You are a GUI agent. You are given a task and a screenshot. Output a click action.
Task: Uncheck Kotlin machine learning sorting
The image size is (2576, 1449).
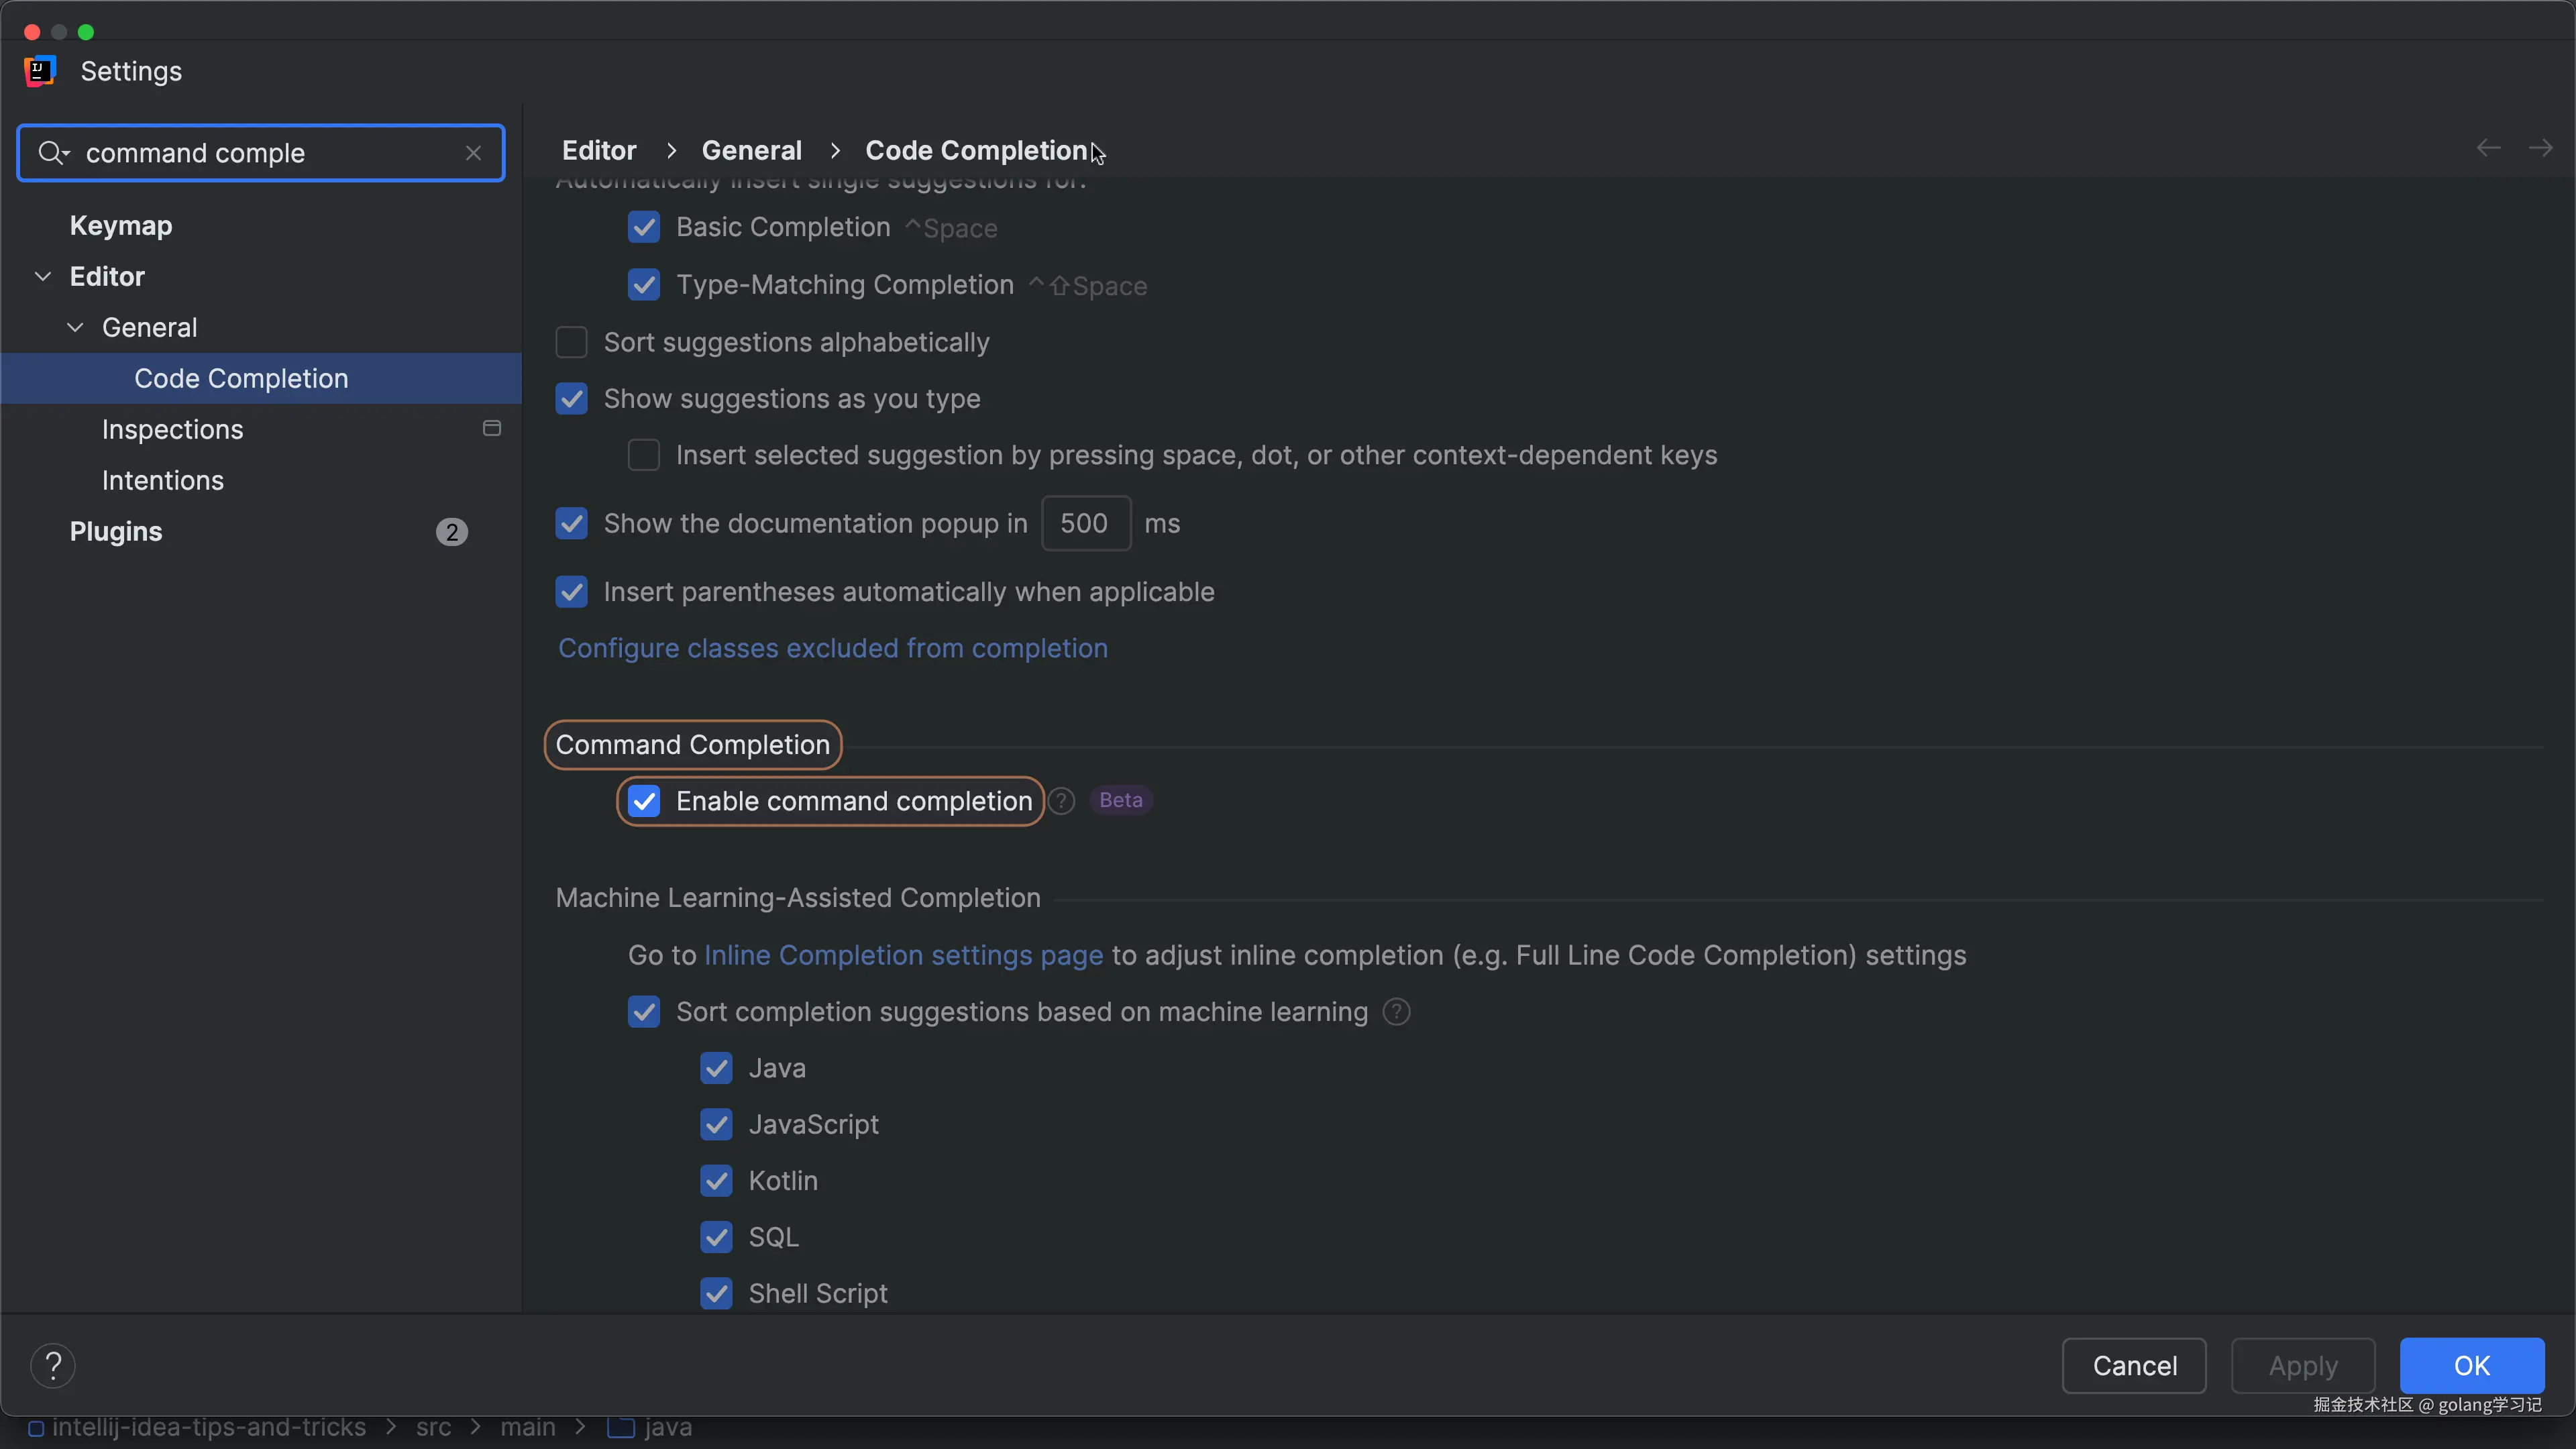(x=716, y=1181)
